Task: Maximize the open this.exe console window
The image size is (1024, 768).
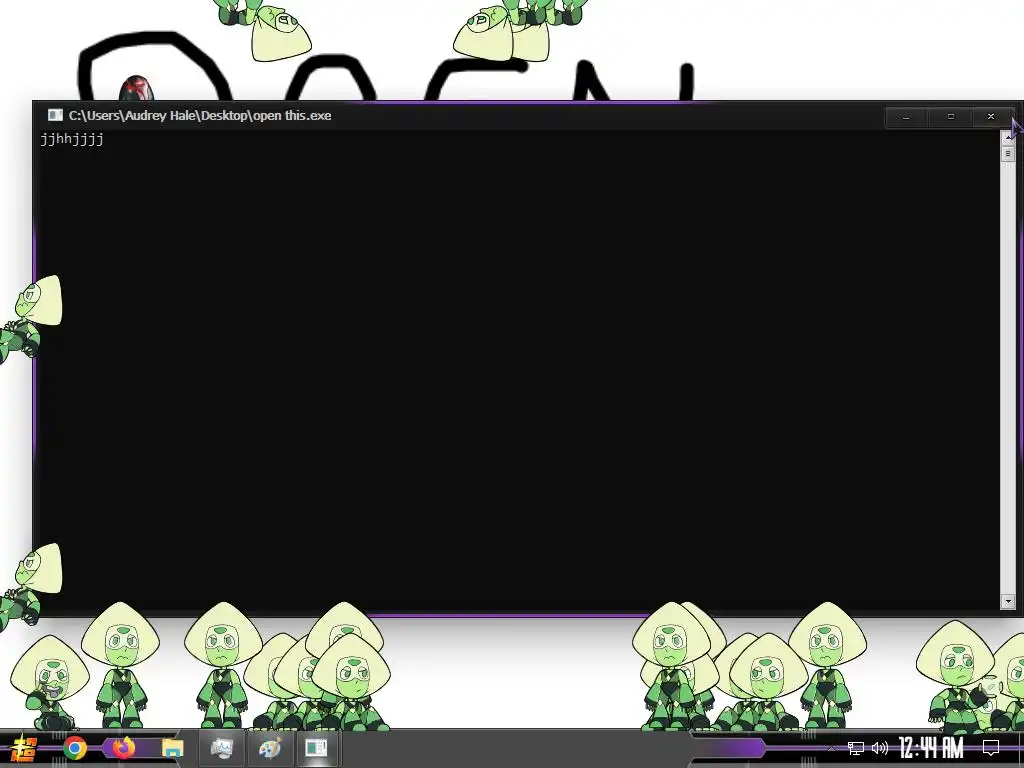Action: [x=951, y=117]
